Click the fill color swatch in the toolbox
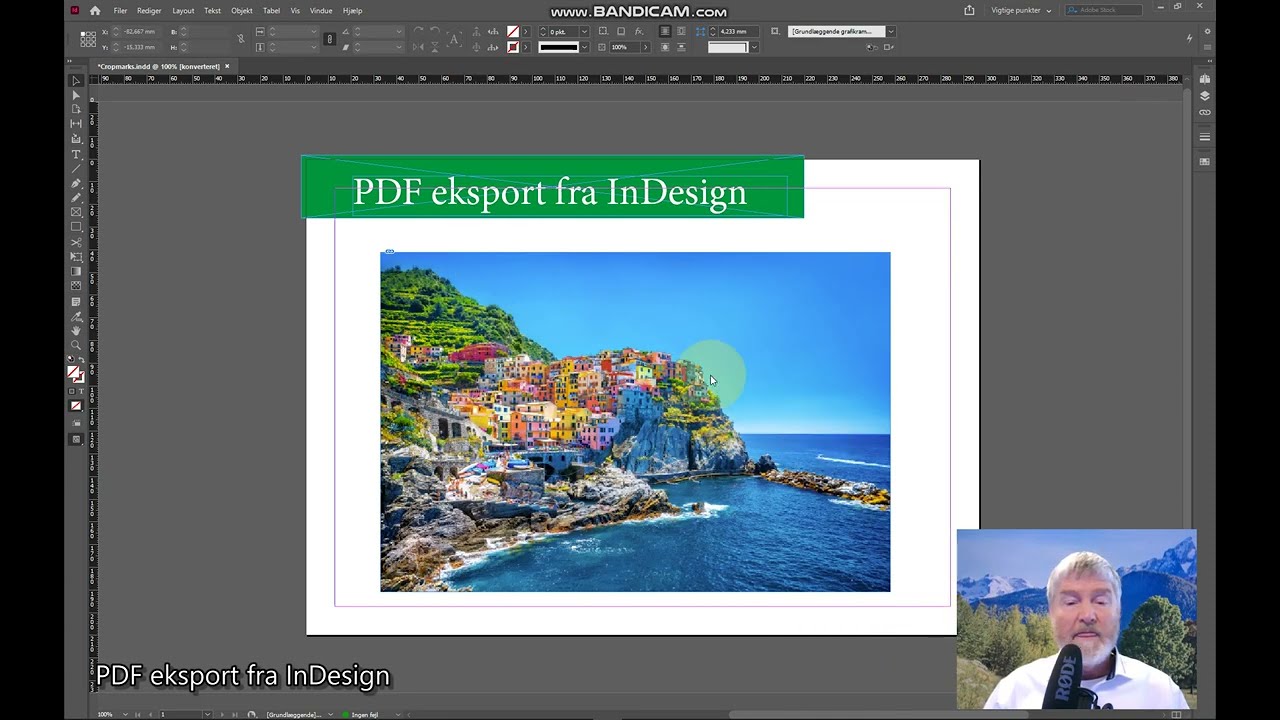1280x720 pixels. 73,373
